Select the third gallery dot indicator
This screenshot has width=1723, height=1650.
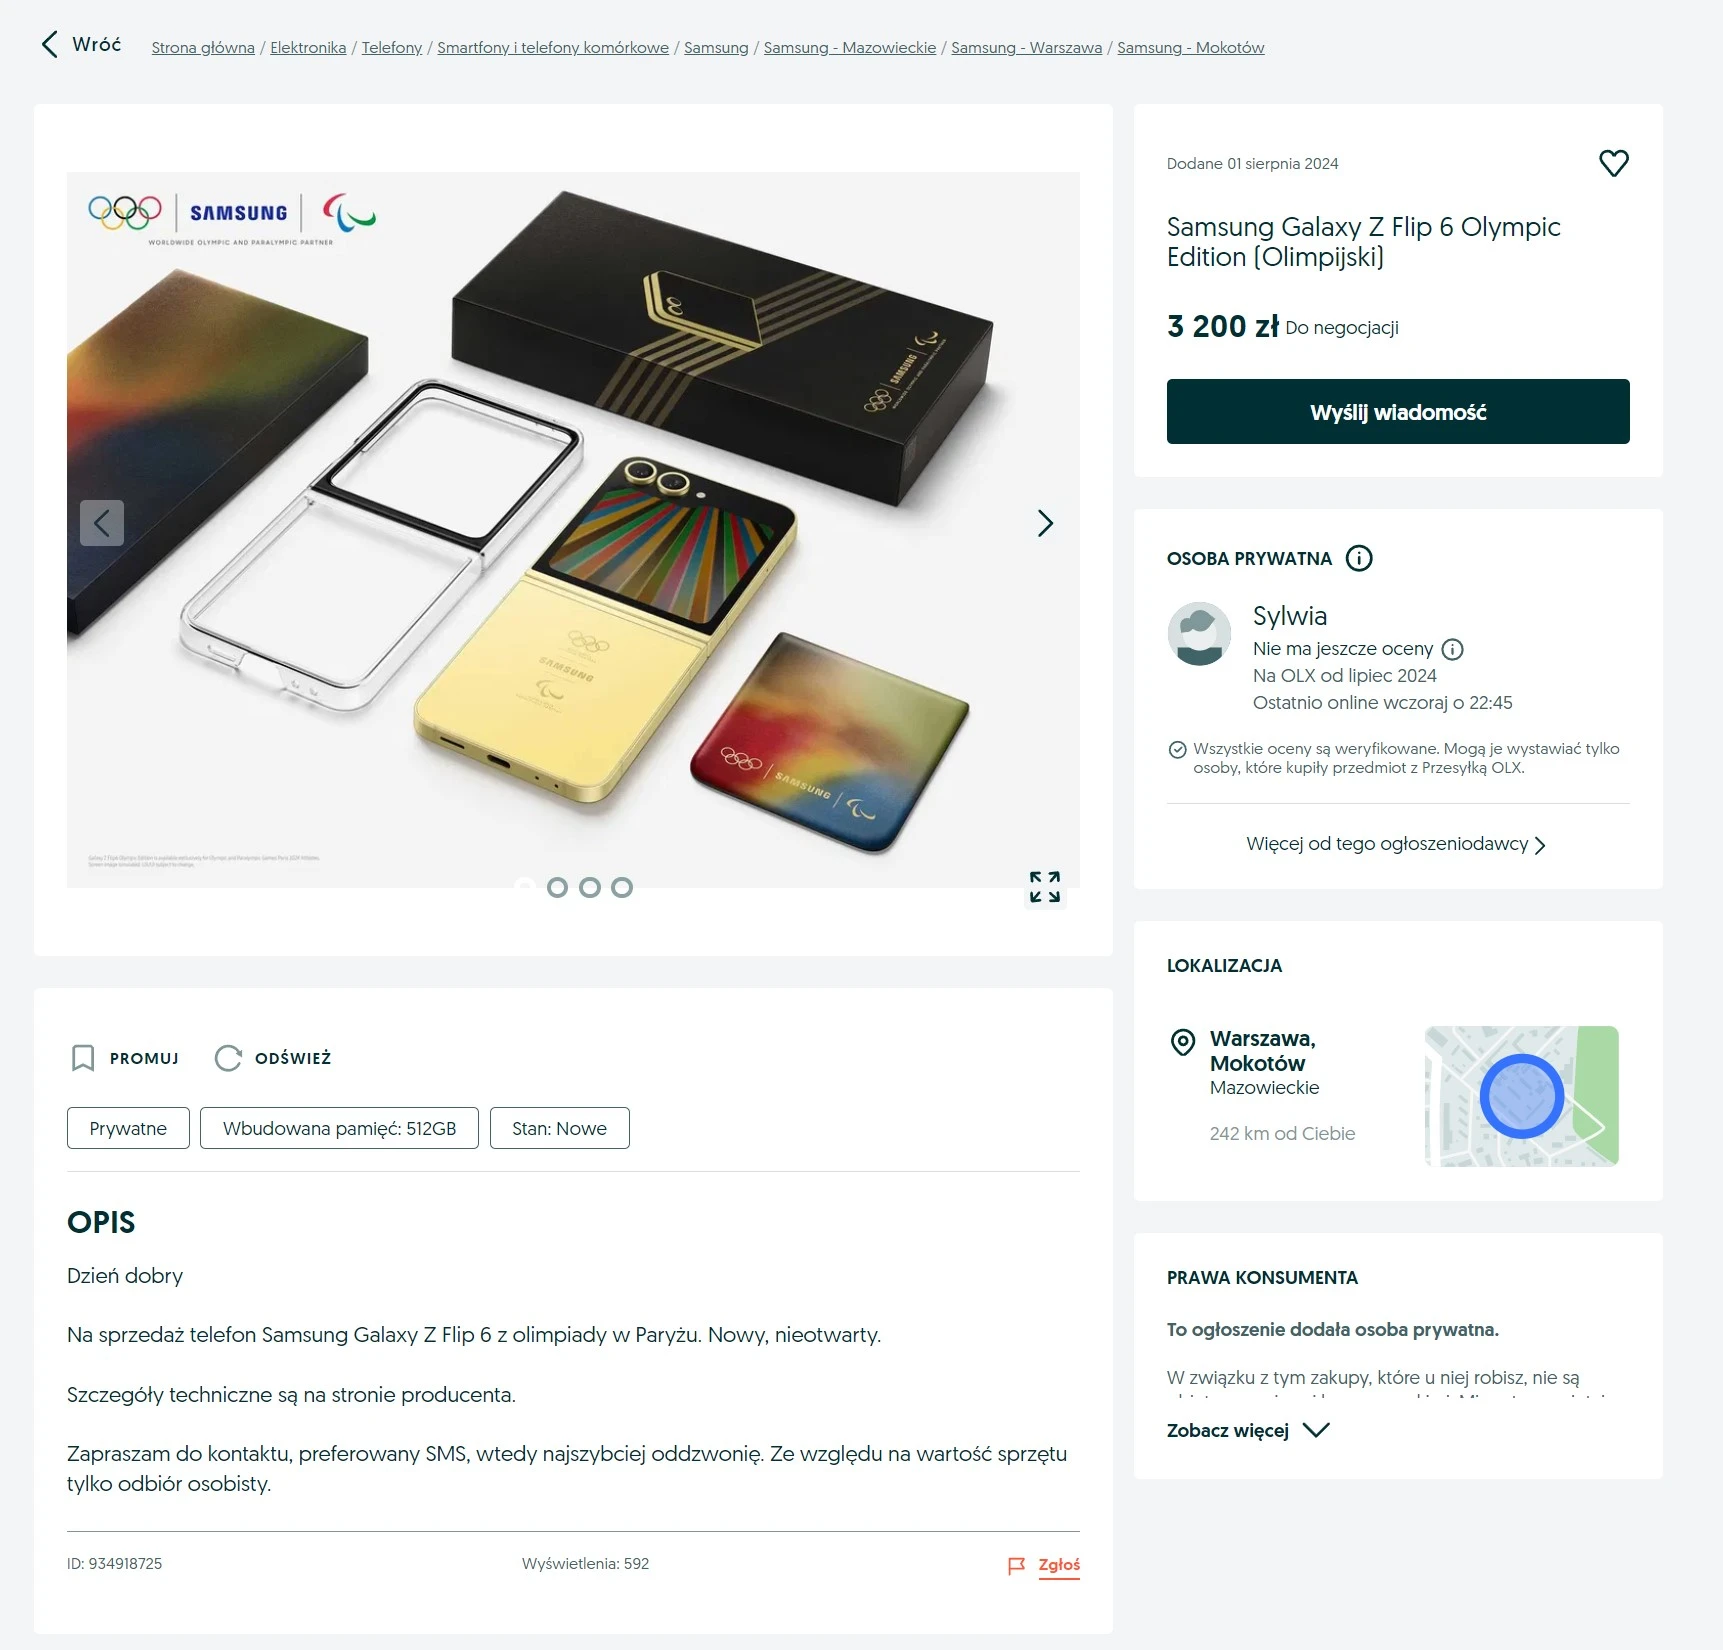tap(590, 887)
